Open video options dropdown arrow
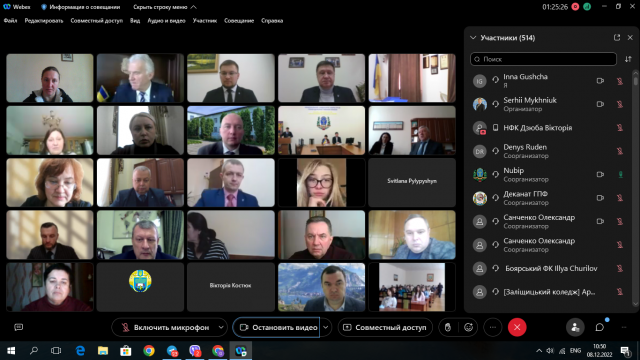This screenshot has height=360, width=640. (x=326, y=327)
